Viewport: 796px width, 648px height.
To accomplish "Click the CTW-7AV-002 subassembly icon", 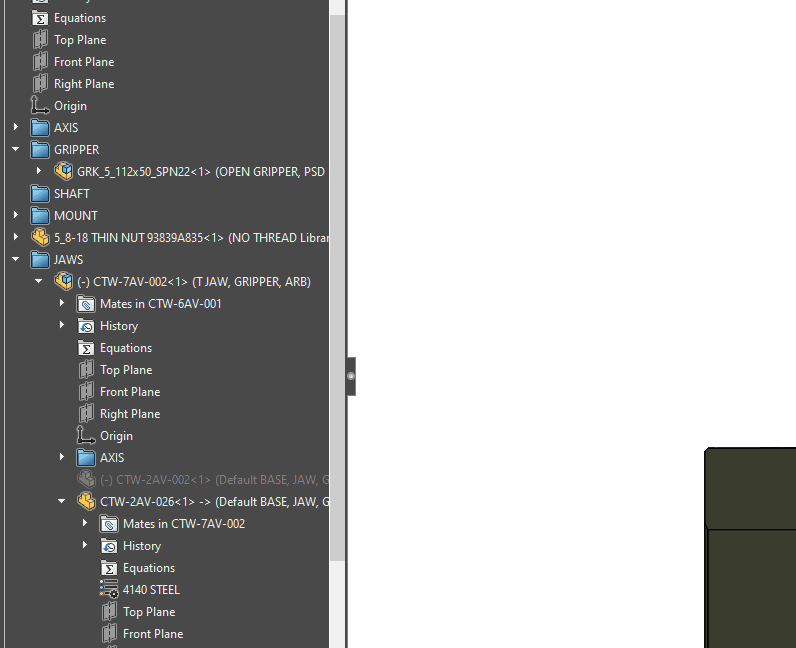I will click(63, 282).
